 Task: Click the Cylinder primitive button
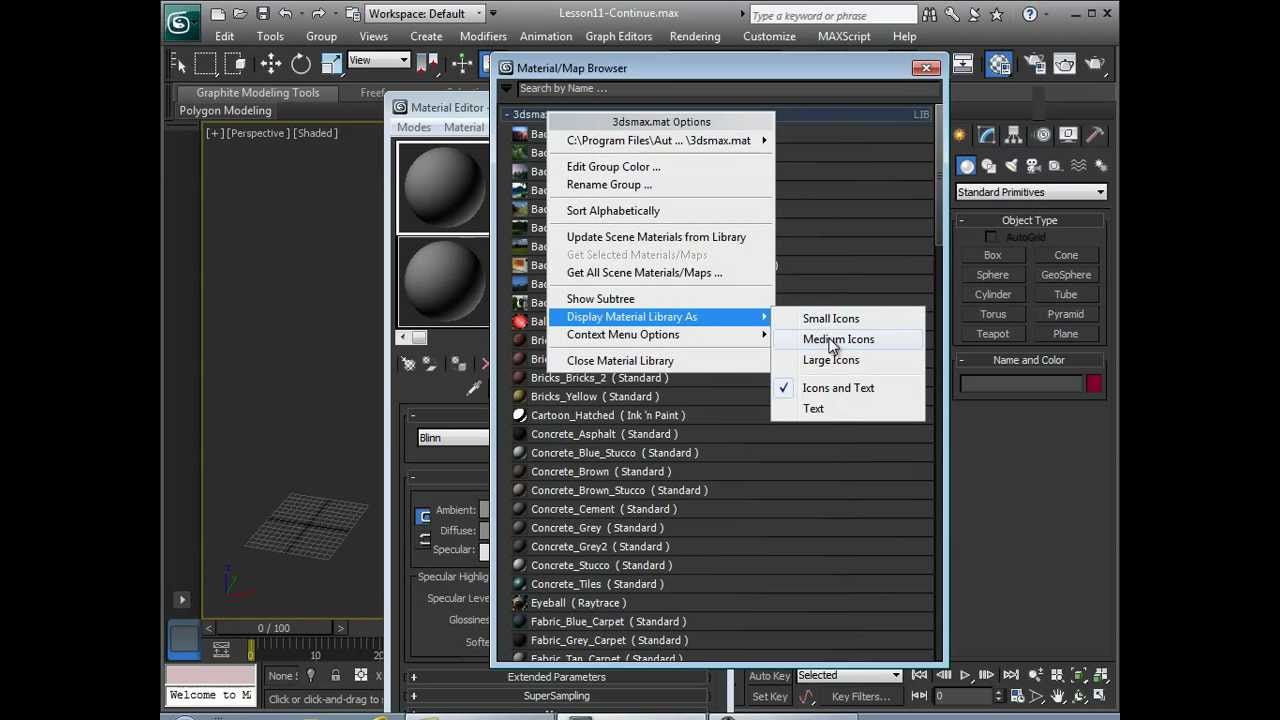993,295
